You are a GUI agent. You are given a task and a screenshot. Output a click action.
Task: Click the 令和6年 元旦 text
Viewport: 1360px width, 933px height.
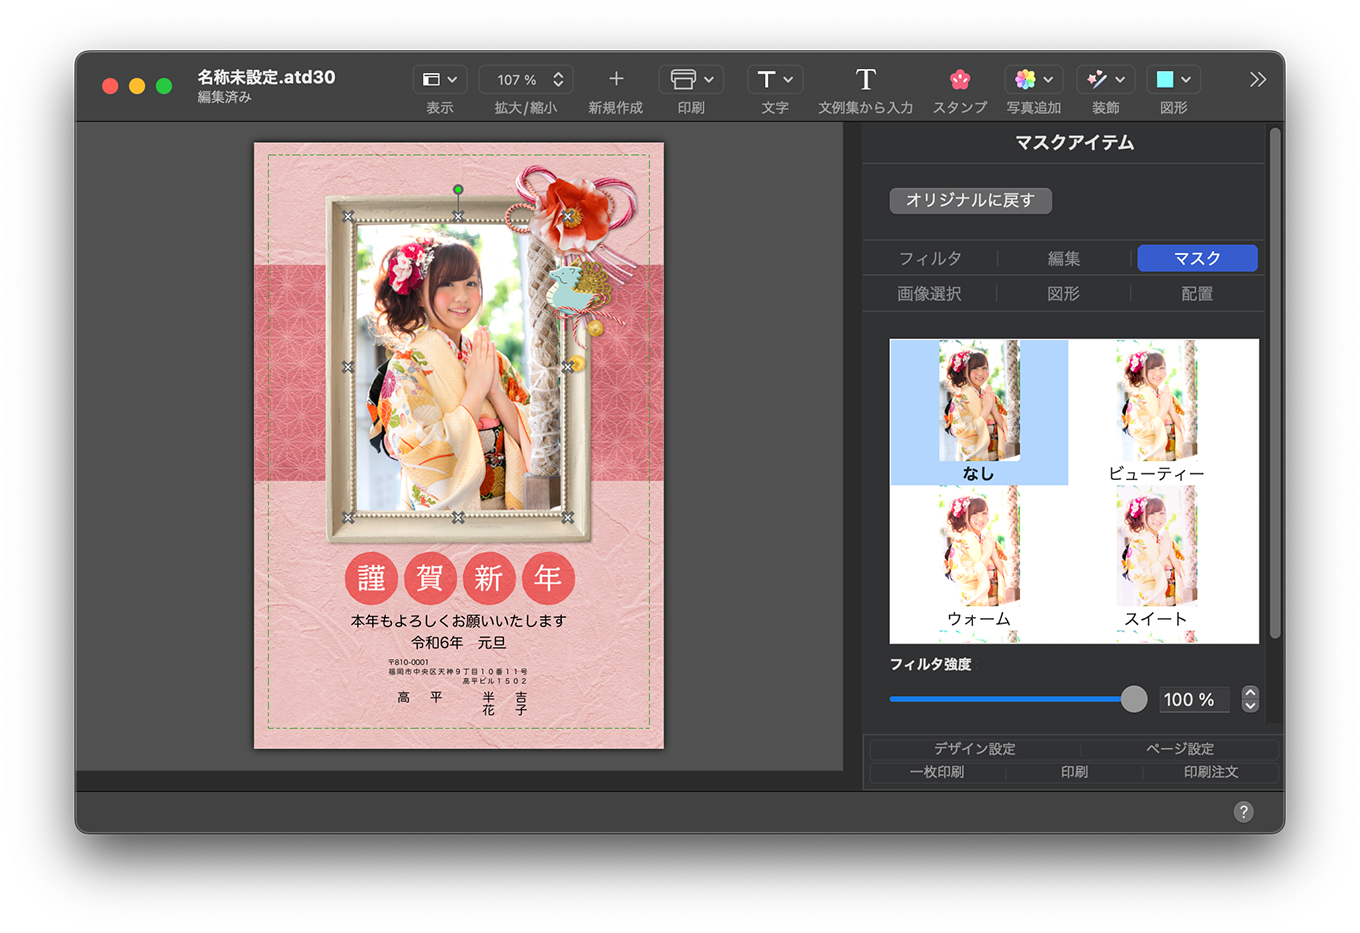pyautogui.click(x=459, y=643)
